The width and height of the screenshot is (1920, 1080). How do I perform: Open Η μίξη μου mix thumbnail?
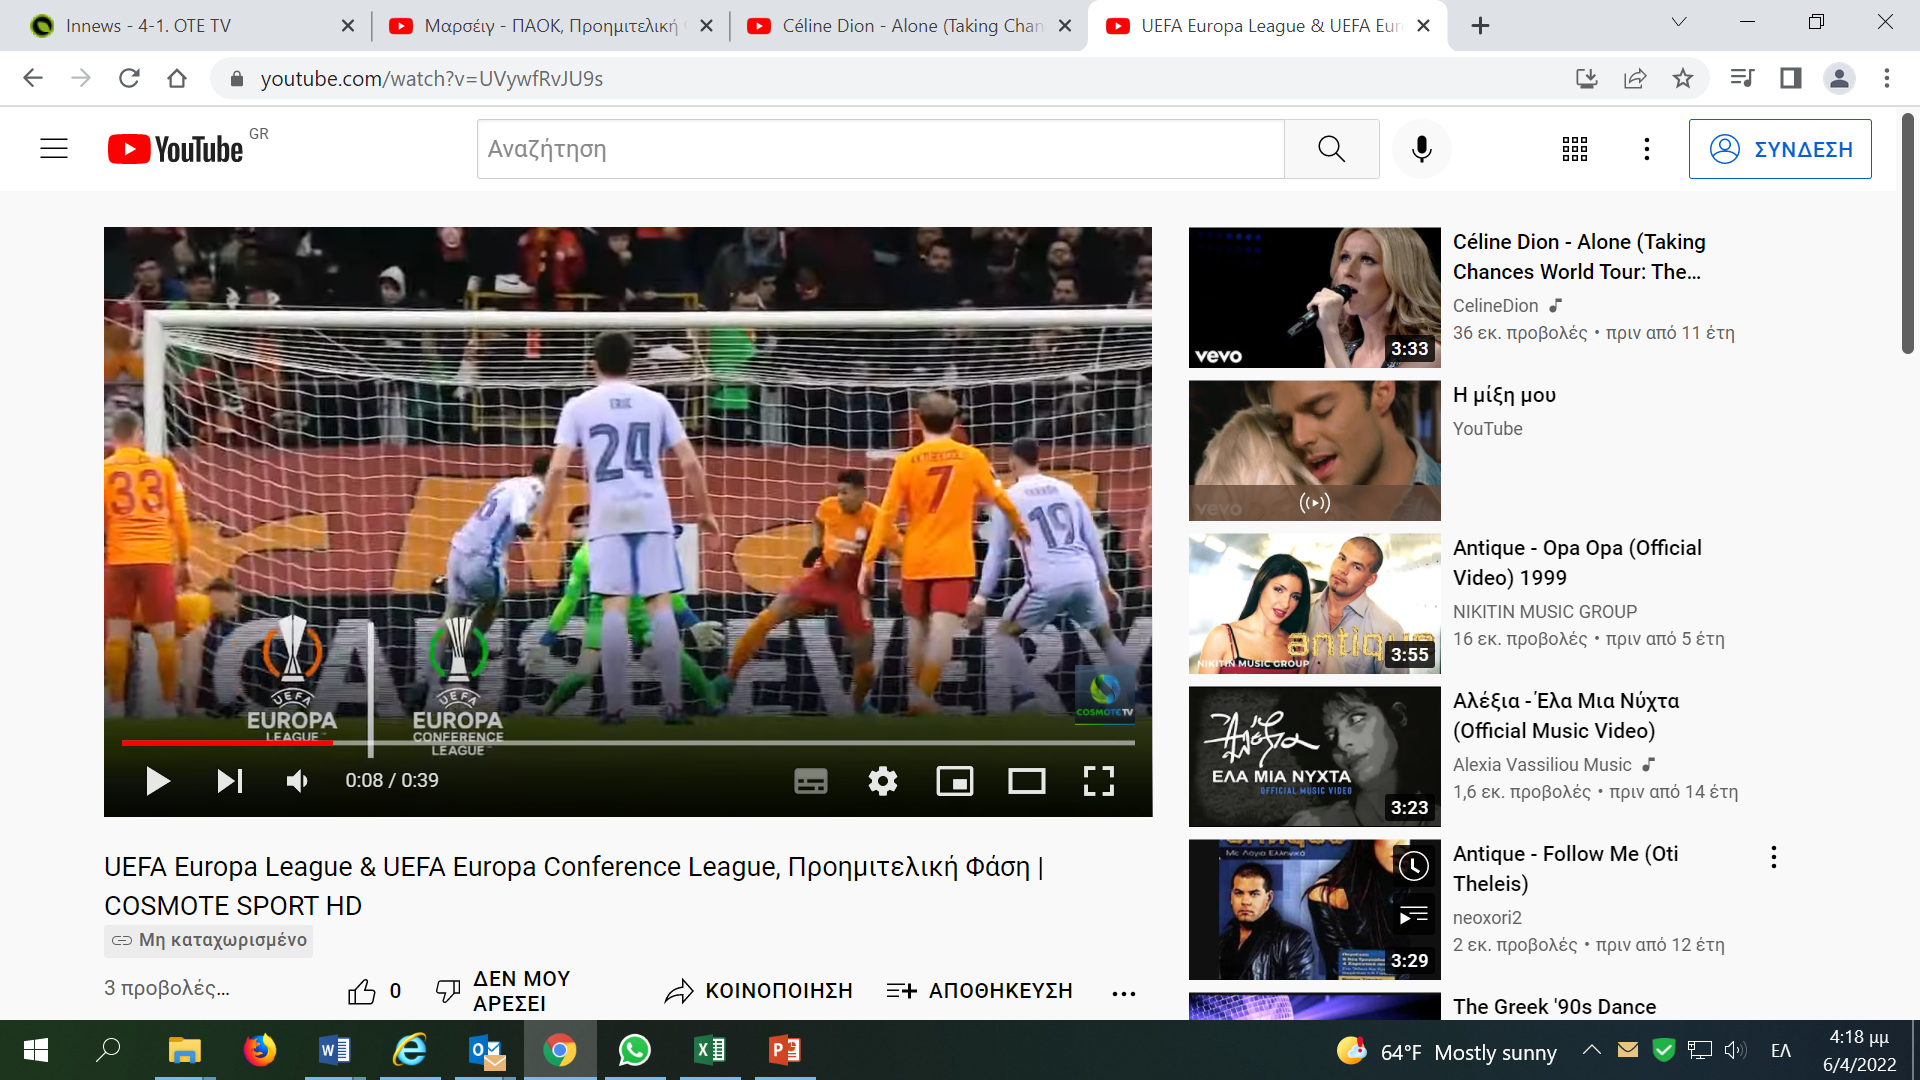(1314, 450)
